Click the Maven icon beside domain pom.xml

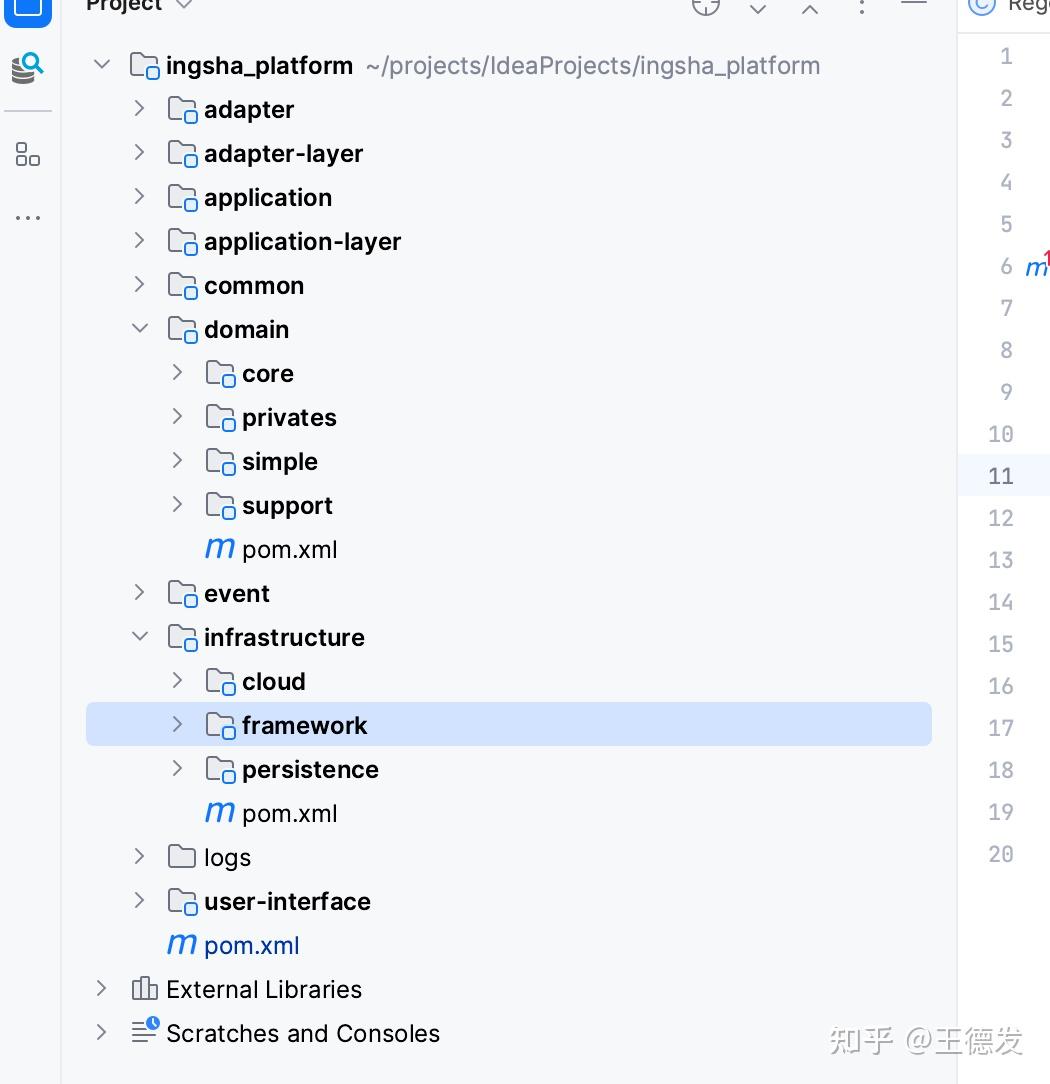click(218, 548)
